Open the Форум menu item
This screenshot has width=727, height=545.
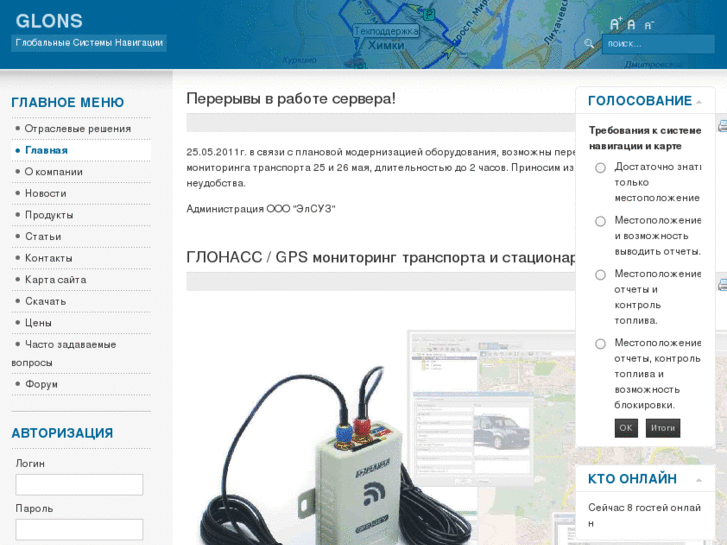(41, 385)
